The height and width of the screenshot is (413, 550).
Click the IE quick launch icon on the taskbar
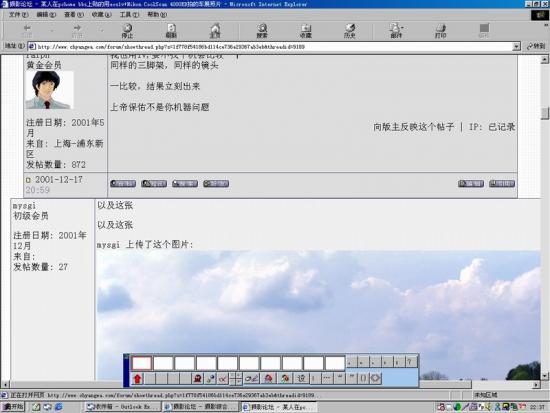click(x=59, y=407)
